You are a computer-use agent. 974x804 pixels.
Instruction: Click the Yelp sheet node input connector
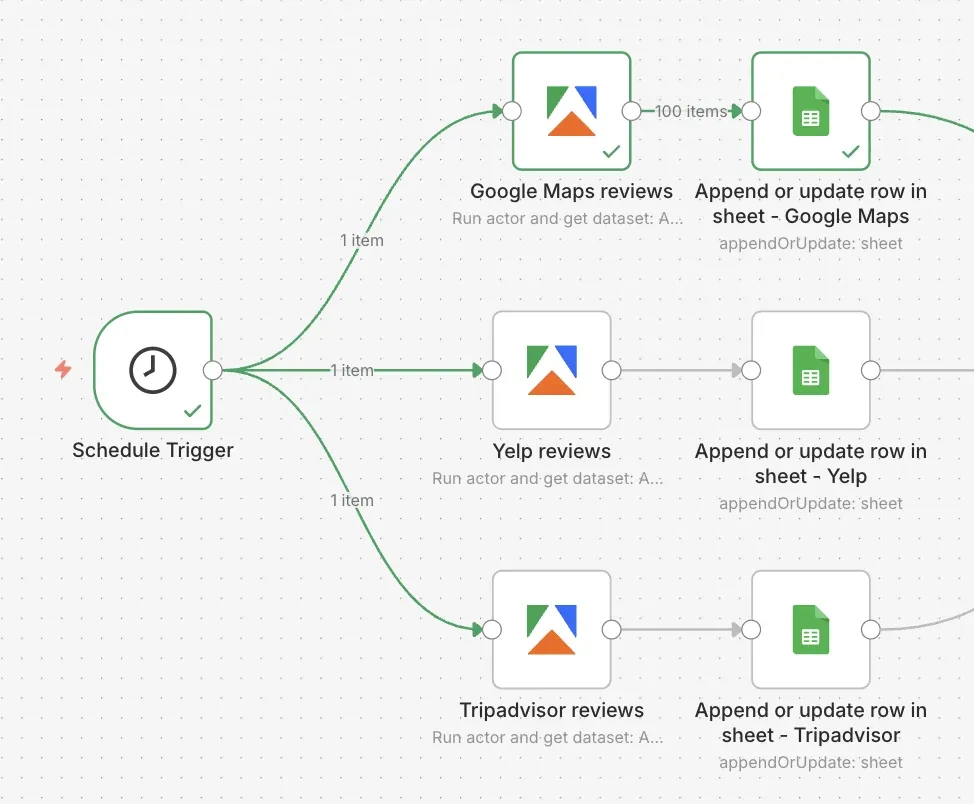[x=751, y=370]
